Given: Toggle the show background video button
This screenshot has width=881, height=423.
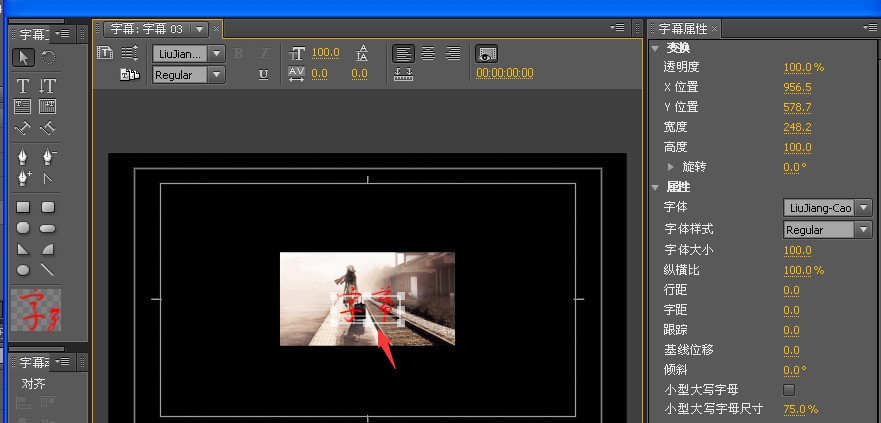Looking at the screenshot, I should [x=487, y=53].
